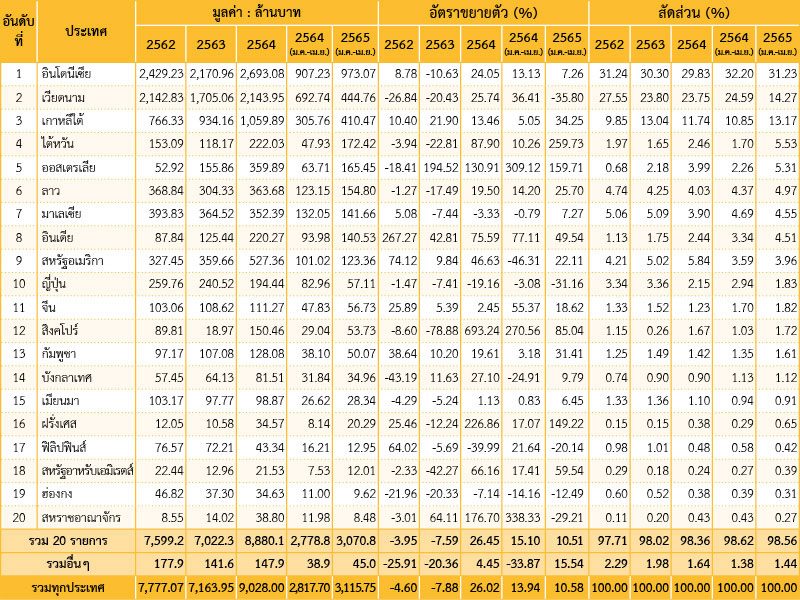
Task: Select the ฝรั่งเศส country cell
Action: (x=59, y=423)
